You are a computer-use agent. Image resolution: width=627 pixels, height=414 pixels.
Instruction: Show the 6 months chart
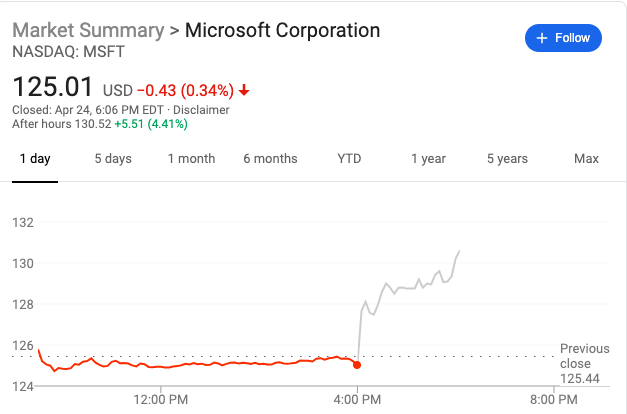270,159
